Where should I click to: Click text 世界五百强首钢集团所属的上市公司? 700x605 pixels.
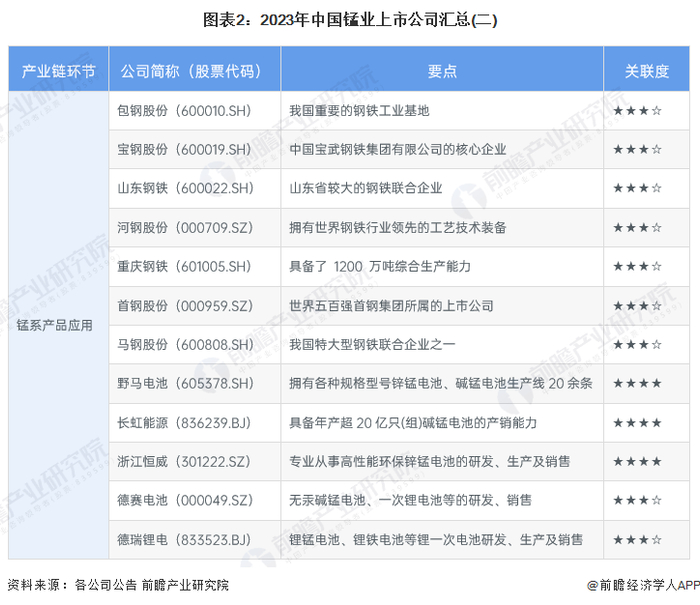[392, 306]
